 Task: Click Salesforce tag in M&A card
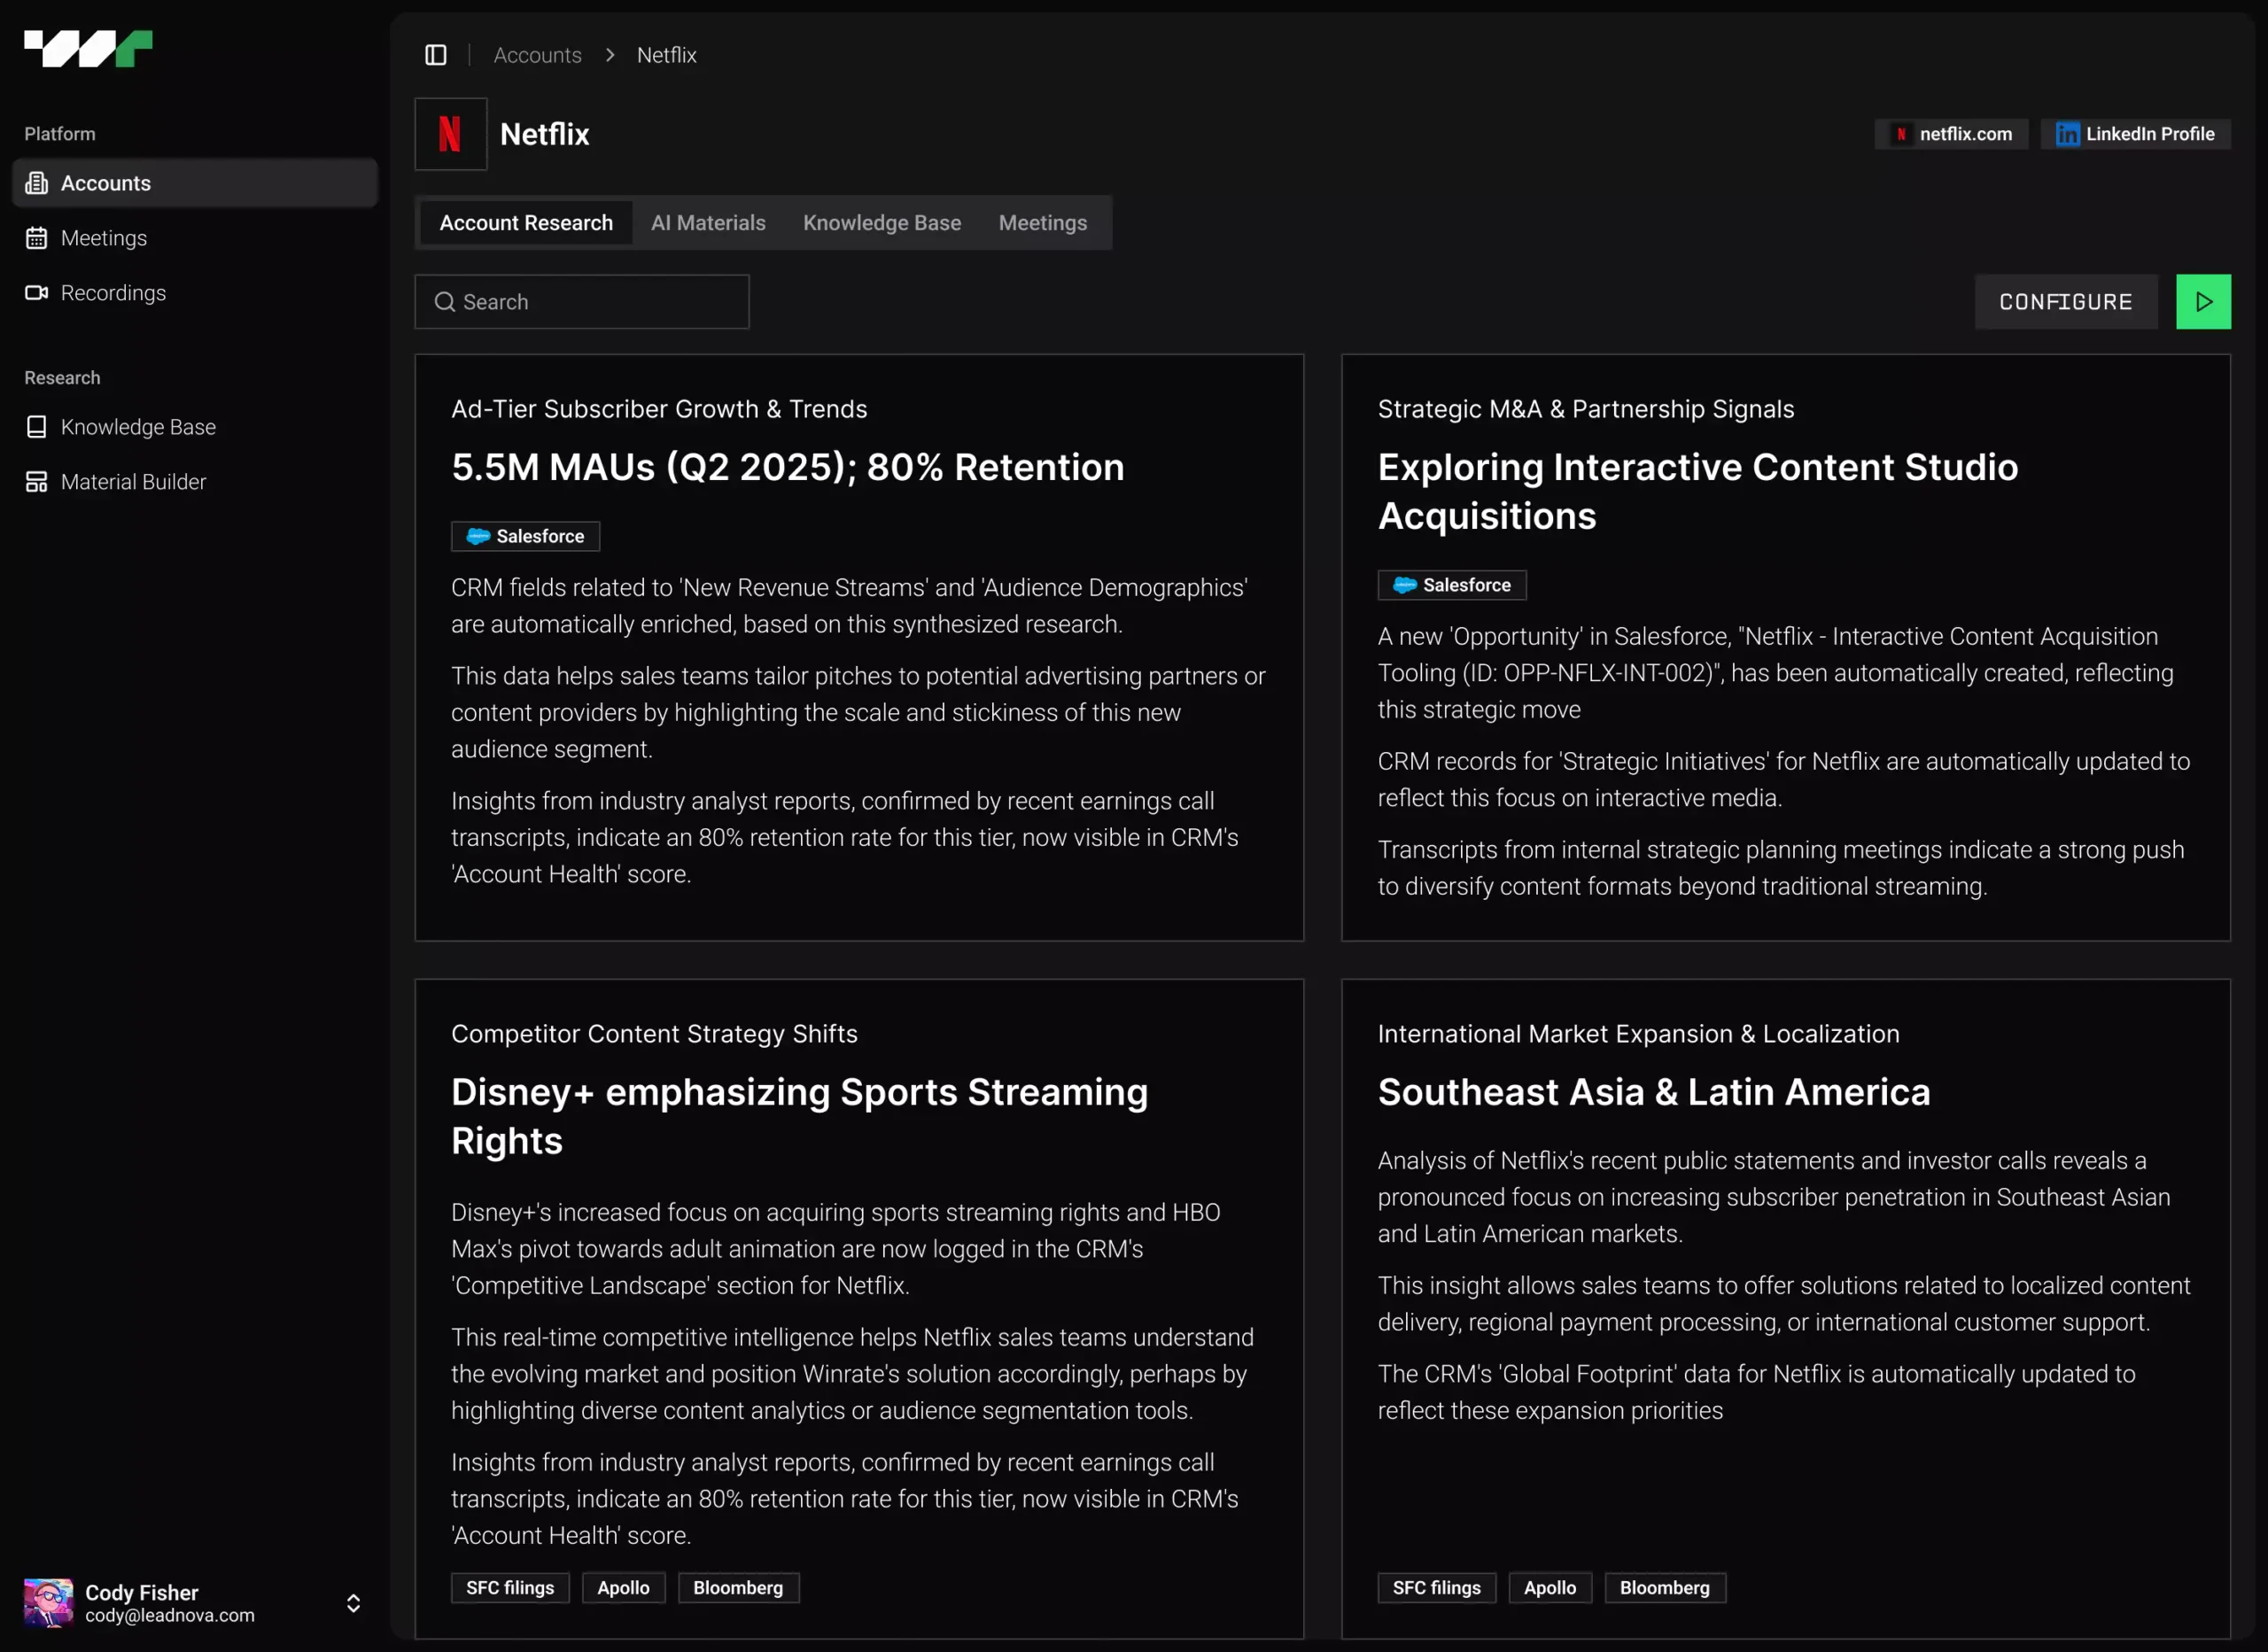coord(1452,585)
